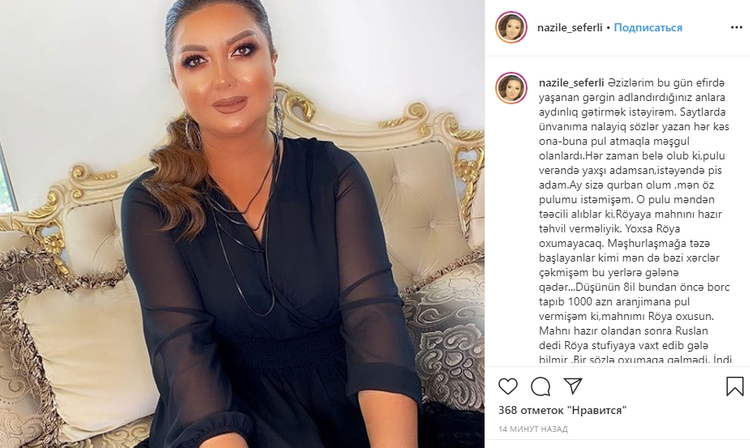
Task: View the 368 отметок "Нравится" likes list
Action: pyautogui.click(x=562, y=410)
